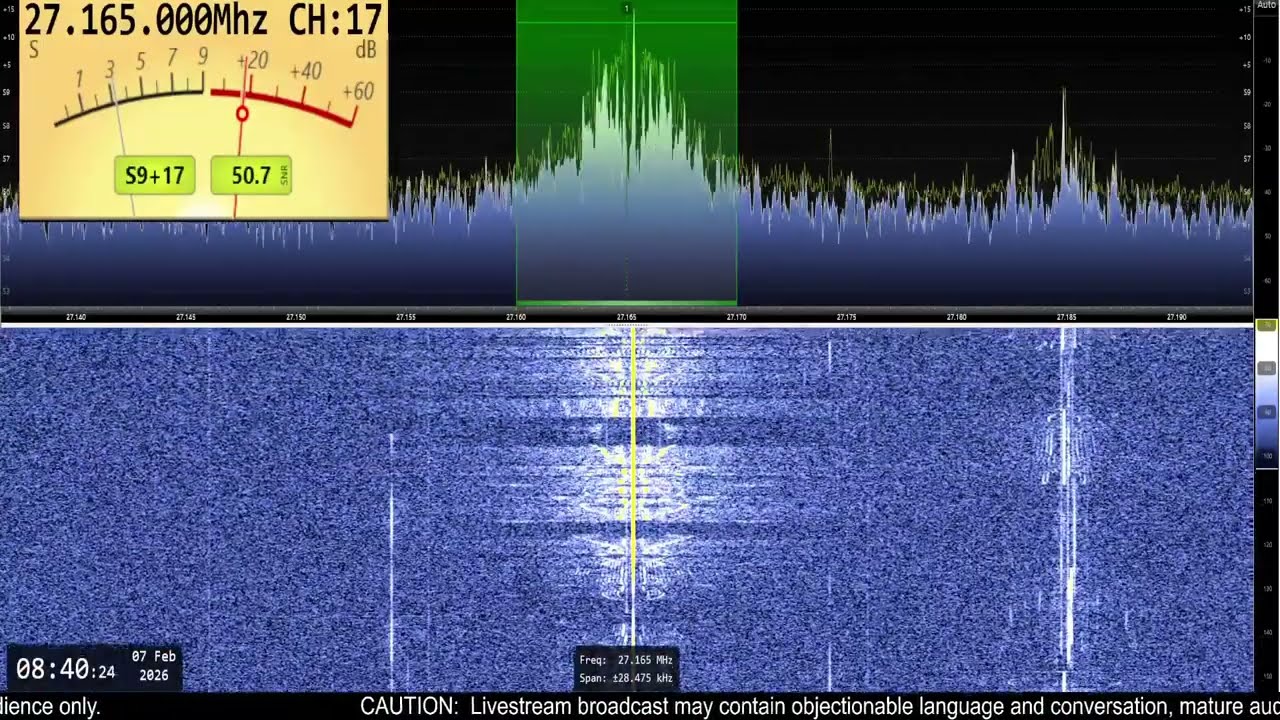Click the CAUTION livestream ticker text
1280x720 pixels.
click(x=820, y=707)
